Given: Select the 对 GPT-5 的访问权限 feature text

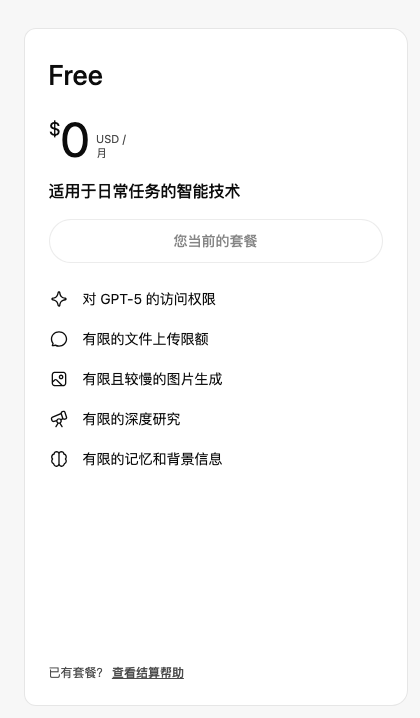Looking at the screenshot, I should (149, 299).
